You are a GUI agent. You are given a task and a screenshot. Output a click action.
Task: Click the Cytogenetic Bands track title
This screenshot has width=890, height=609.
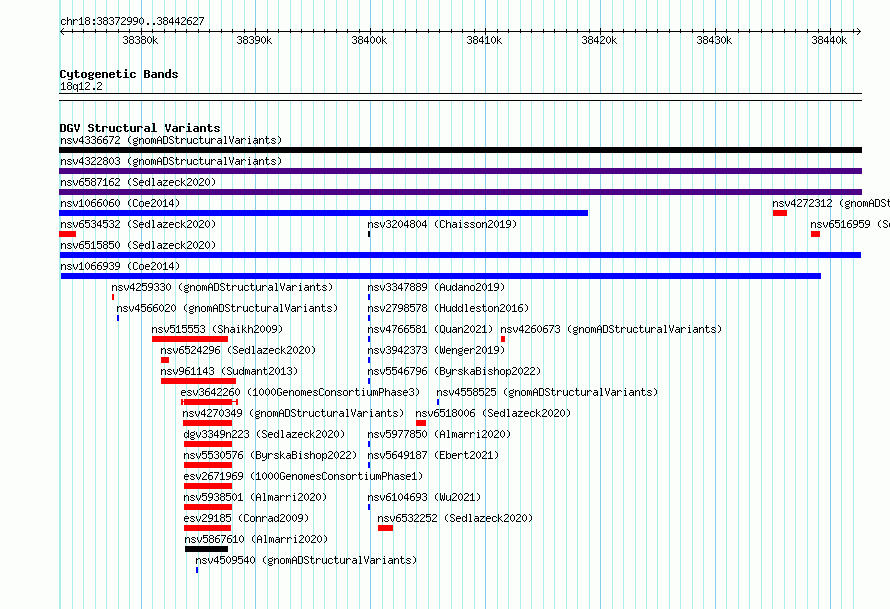[x=119, y=74]
